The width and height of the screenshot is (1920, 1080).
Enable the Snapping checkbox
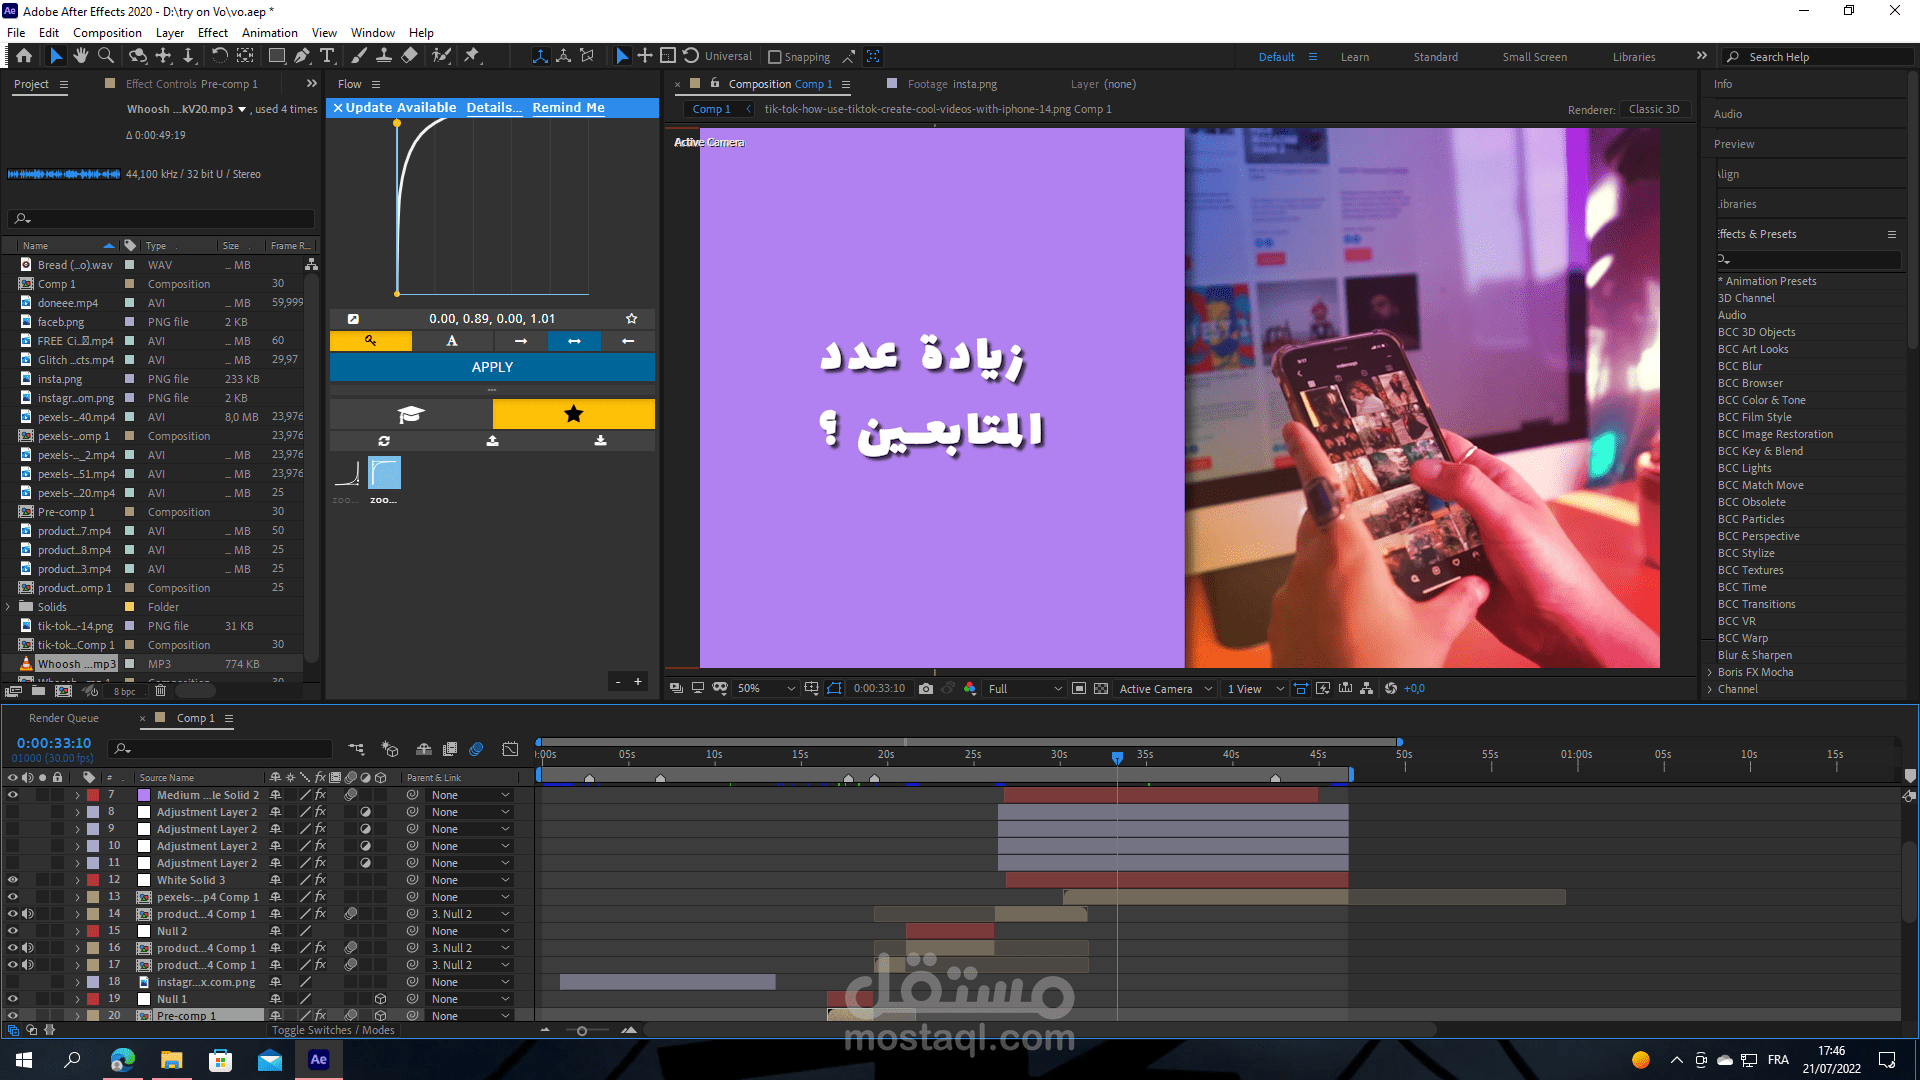pos(774,57)
